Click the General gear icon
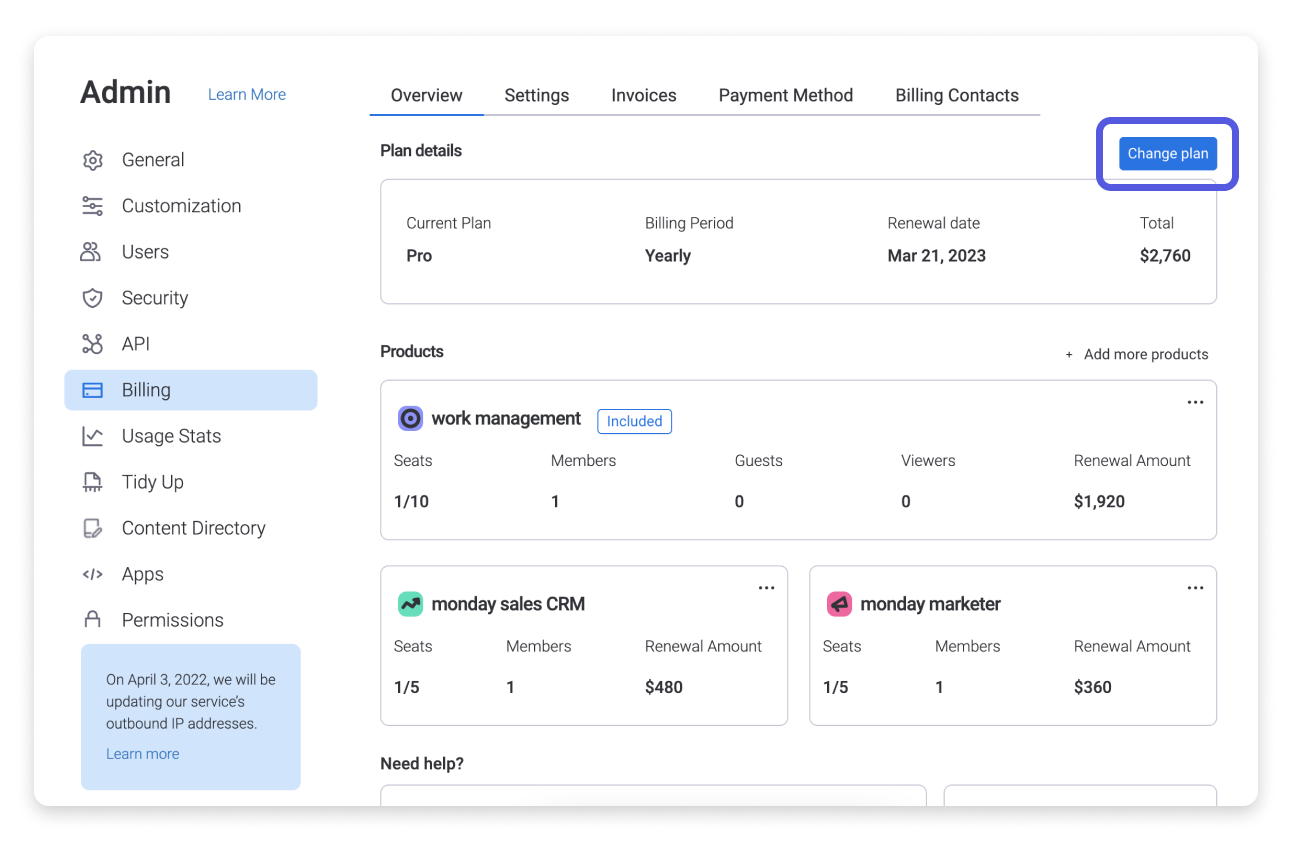Screen dimensions: 1291x842 (92, 160)
